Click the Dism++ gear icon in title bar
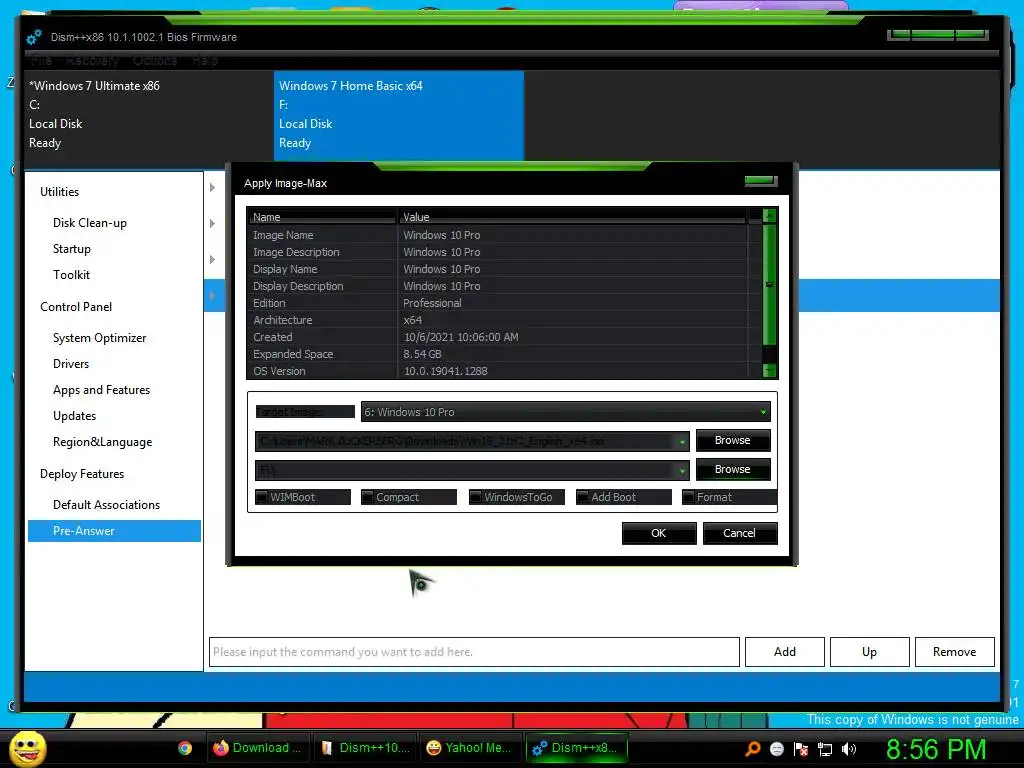The image size is (1024, 768). coord(34,37)
